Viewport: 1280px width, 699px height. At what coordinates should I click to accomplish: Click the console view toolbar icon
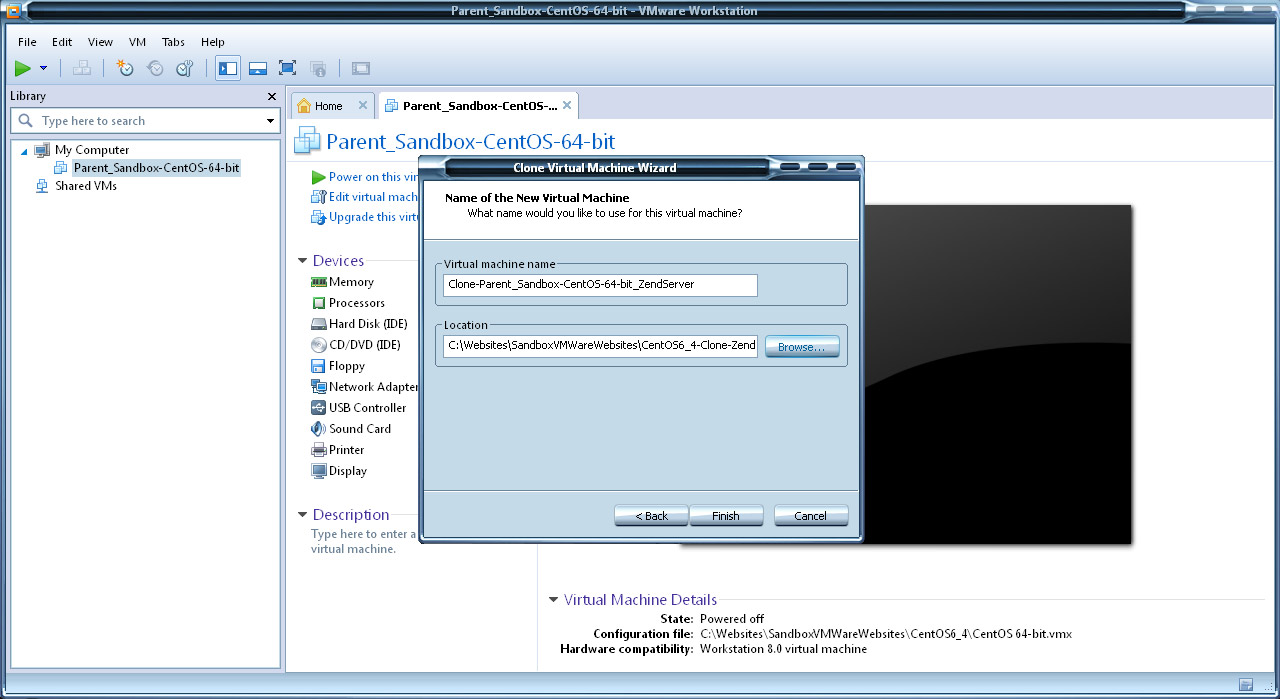pyautogui.click(x=361, y=68)
